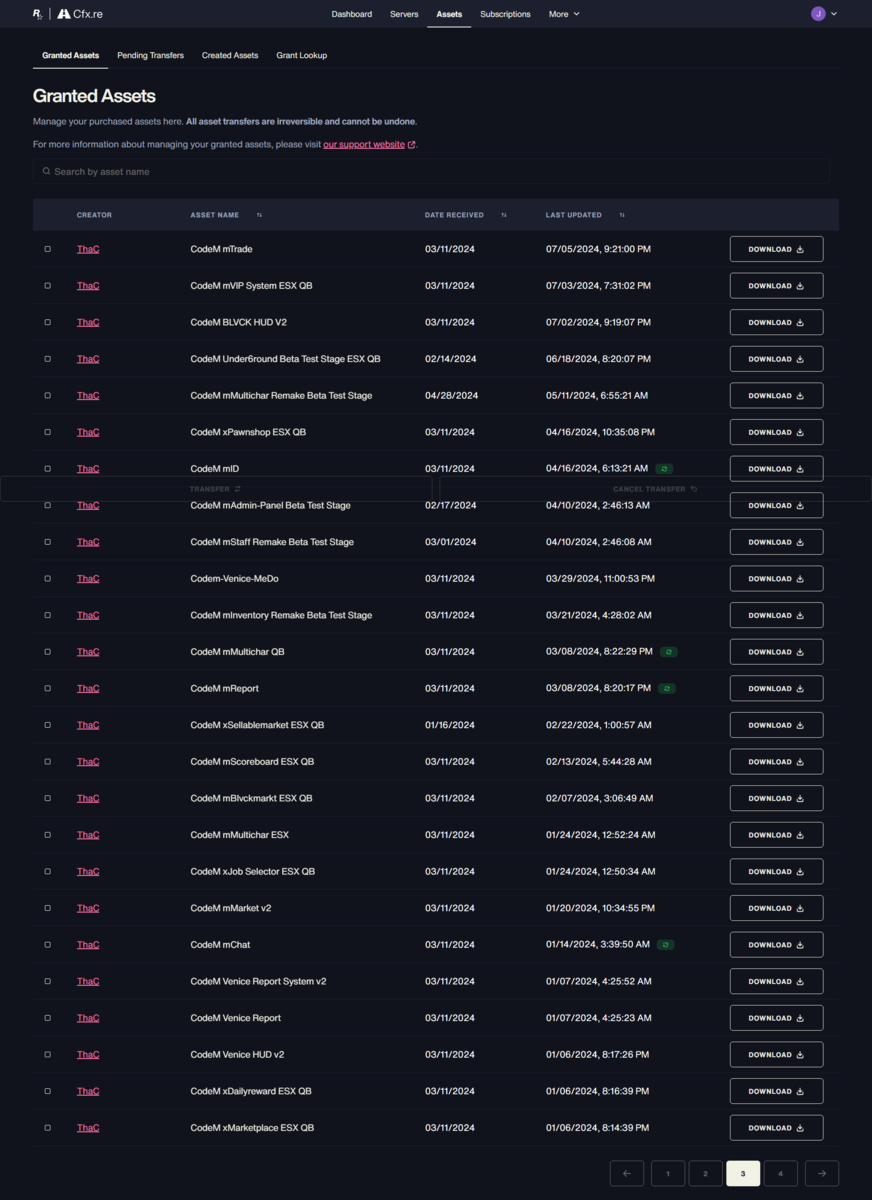Open the Dashboard nav item
This screenshot has height=1200, width=872.
pos(352,14)
